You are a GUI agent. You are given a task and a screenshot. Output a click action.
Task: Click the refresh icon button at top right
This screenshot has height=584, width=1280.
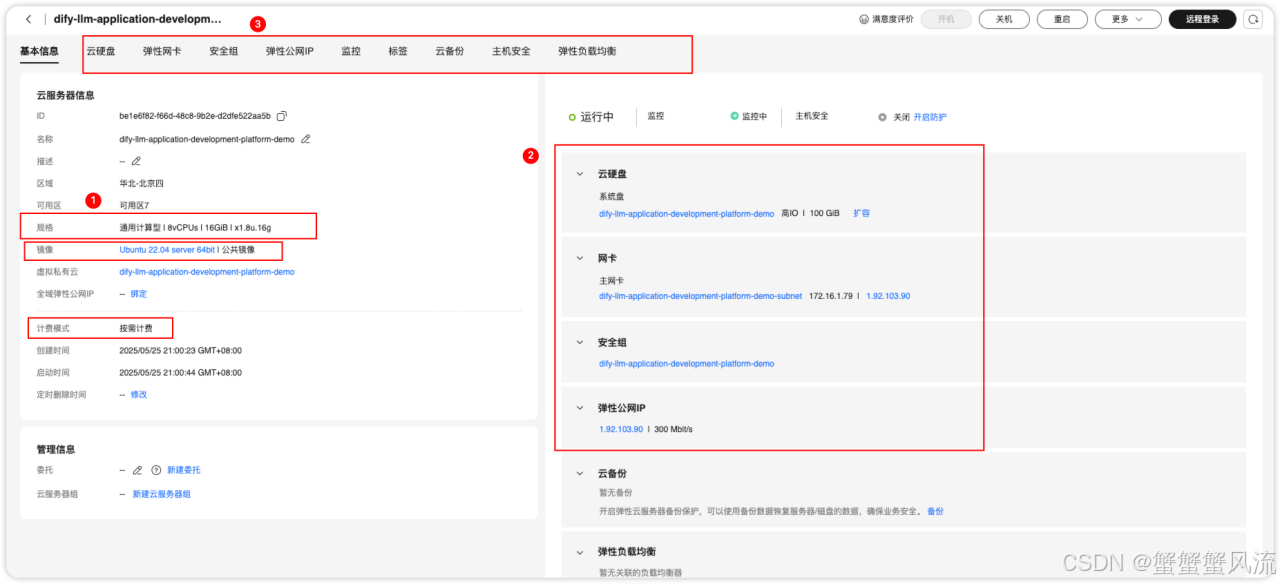[x=1253, y=19]
